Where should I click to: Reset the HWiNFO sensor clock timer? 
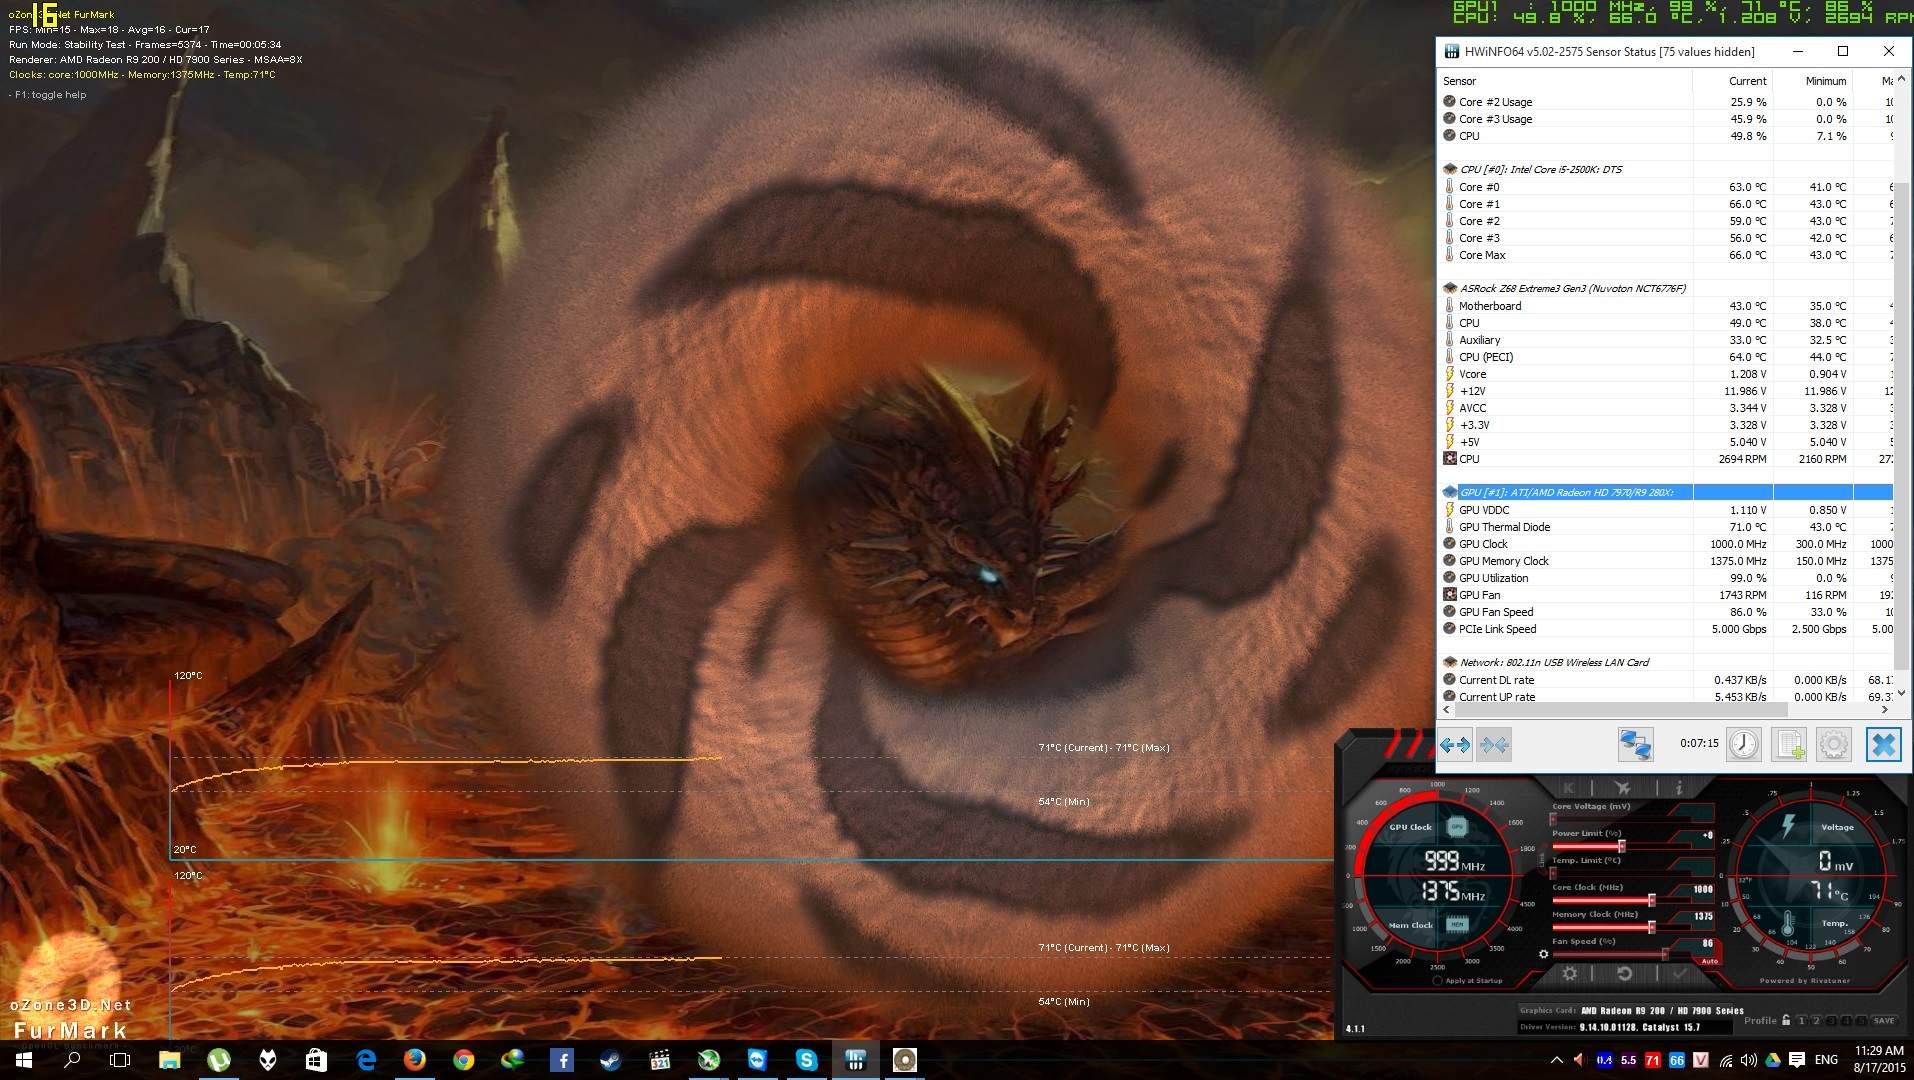[1743, 745]
